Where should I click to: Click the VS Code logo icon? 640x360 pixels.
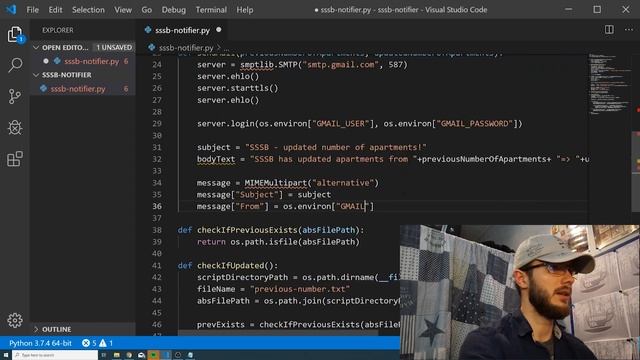11,9
